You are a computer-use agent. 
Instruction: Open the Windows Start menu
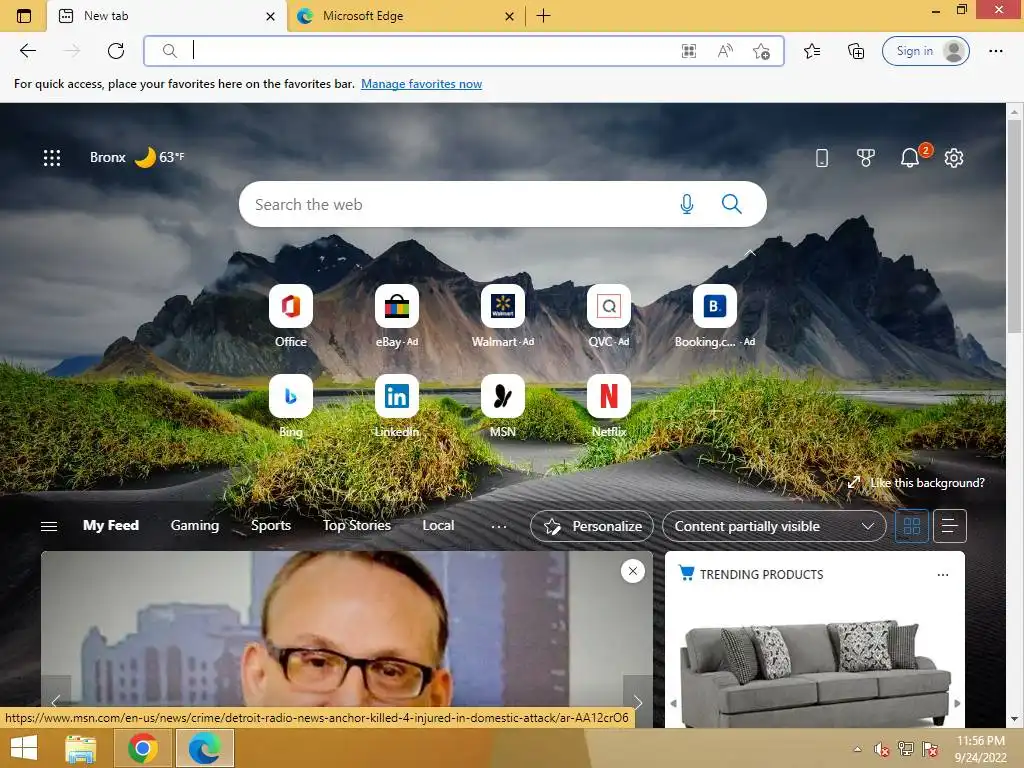(24, 748)
